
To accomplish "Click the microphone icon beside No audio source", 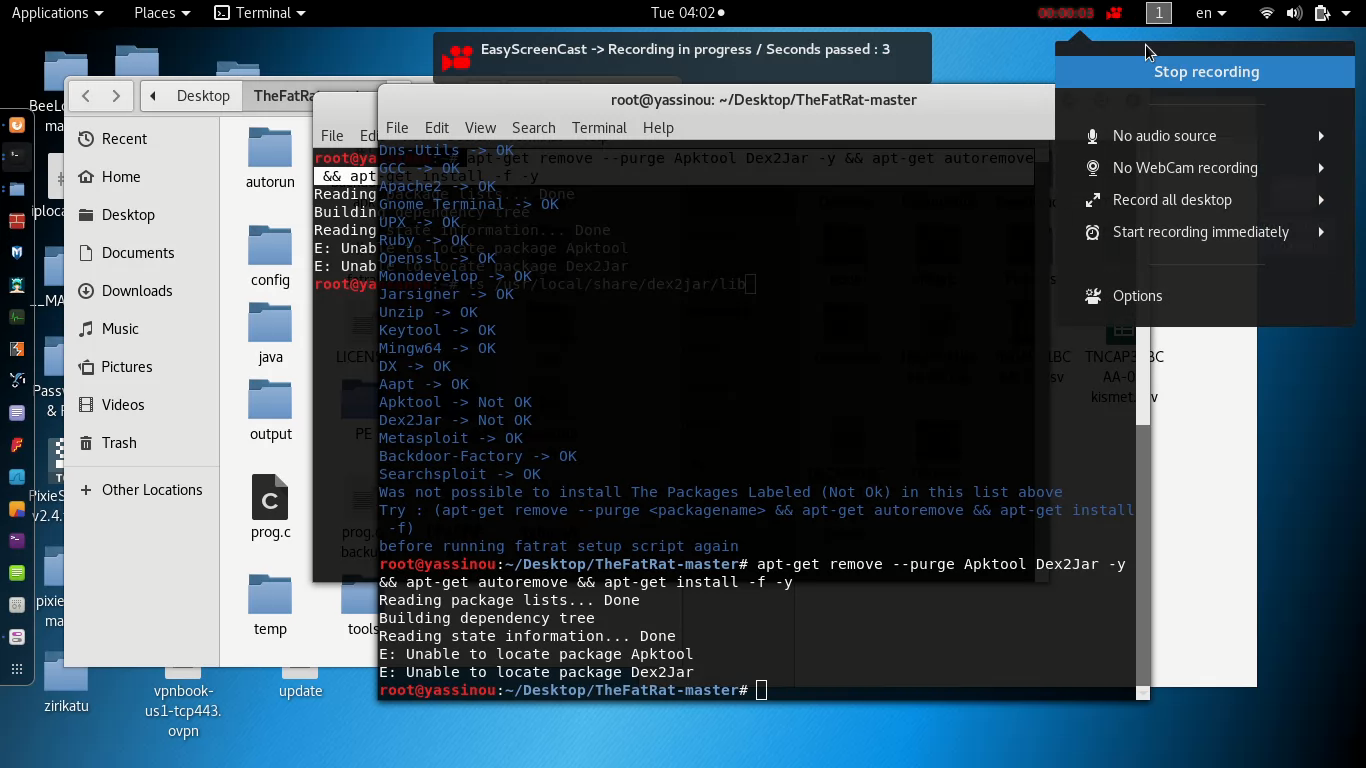I will pyautogui.click(x=1090, y=136).
